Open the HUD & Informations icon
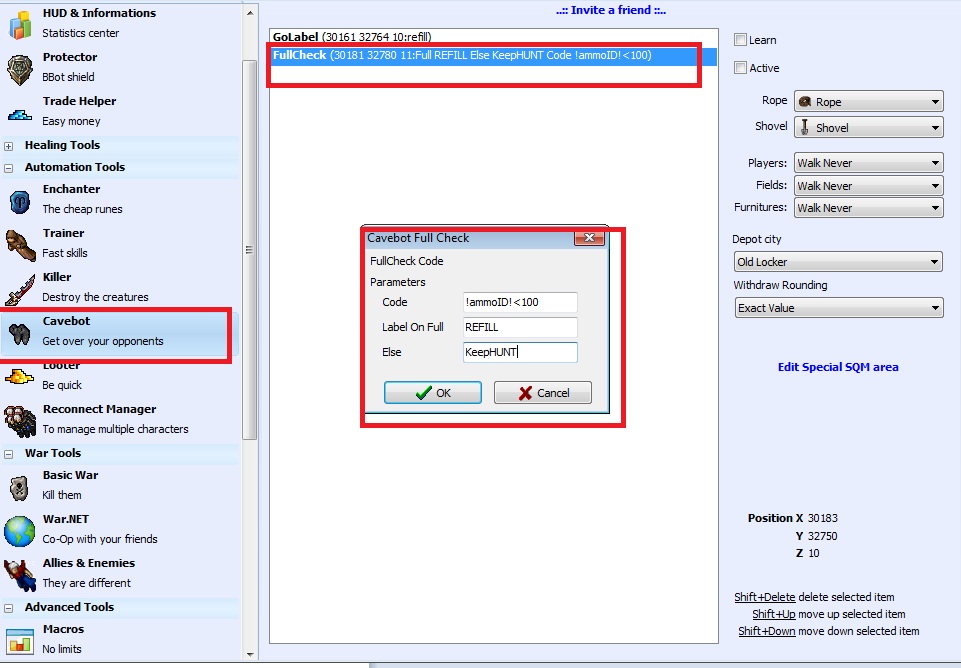Viewport: 961px width, 668px height. 20,23
